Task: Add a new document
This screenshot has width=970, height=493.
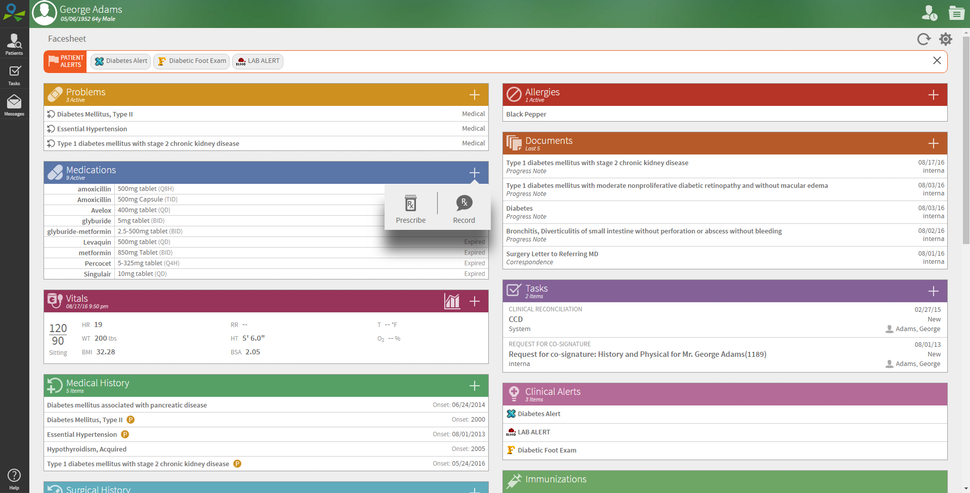Action: click(933, 144)
